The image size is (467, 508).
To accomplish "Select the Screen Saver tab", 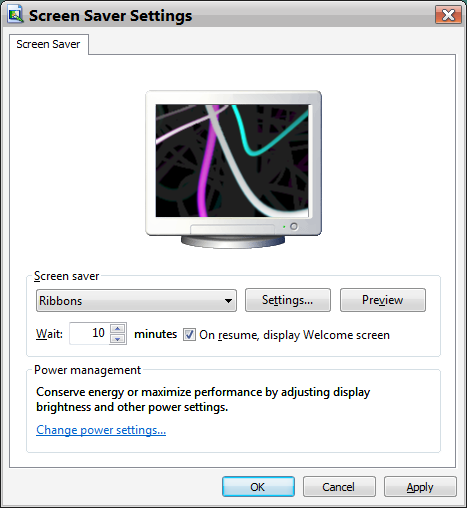I will pyautogui.click(x=48, y=44).
